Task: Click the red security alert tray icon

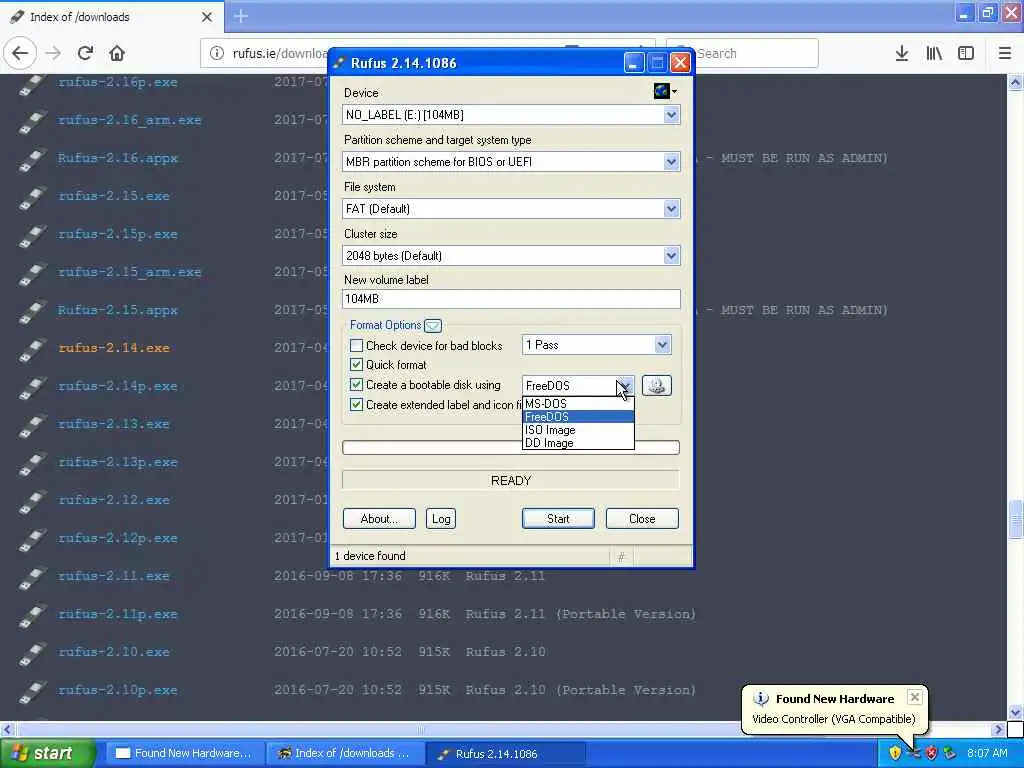Action: (931, 753)
